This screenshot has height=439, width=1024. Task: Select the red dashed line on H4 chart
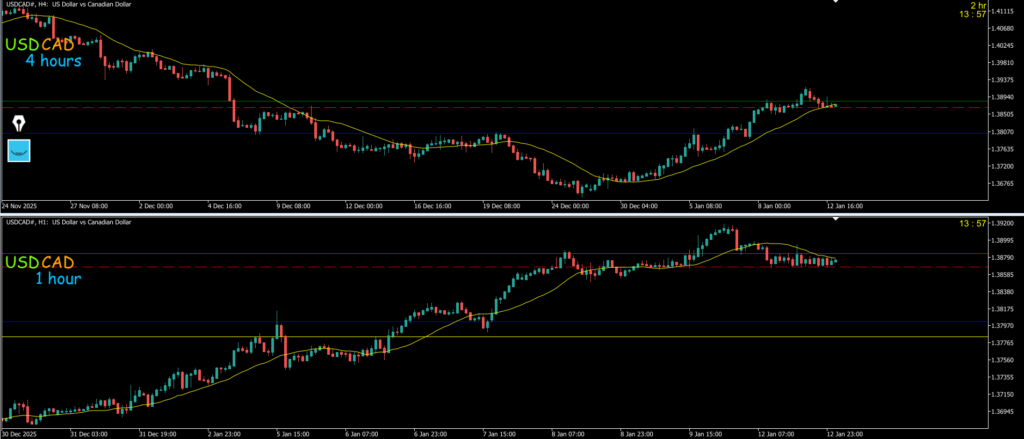click(400, 107)
